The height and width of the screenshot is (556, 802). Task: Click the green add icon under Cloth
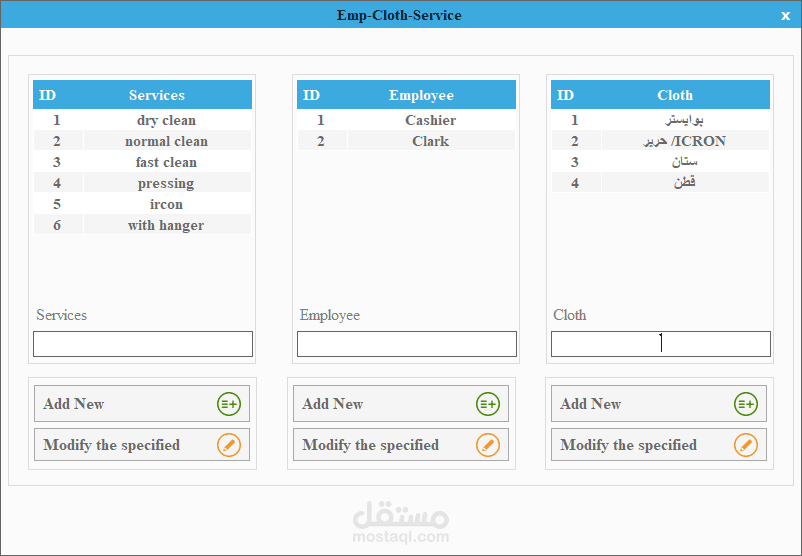point(746,404)
